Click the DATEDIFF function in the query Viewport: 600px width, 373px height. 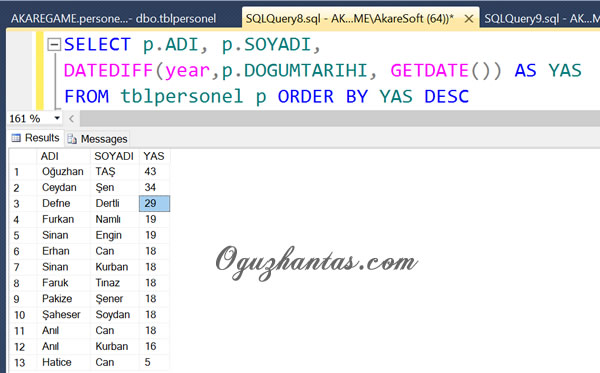(108, 70)
